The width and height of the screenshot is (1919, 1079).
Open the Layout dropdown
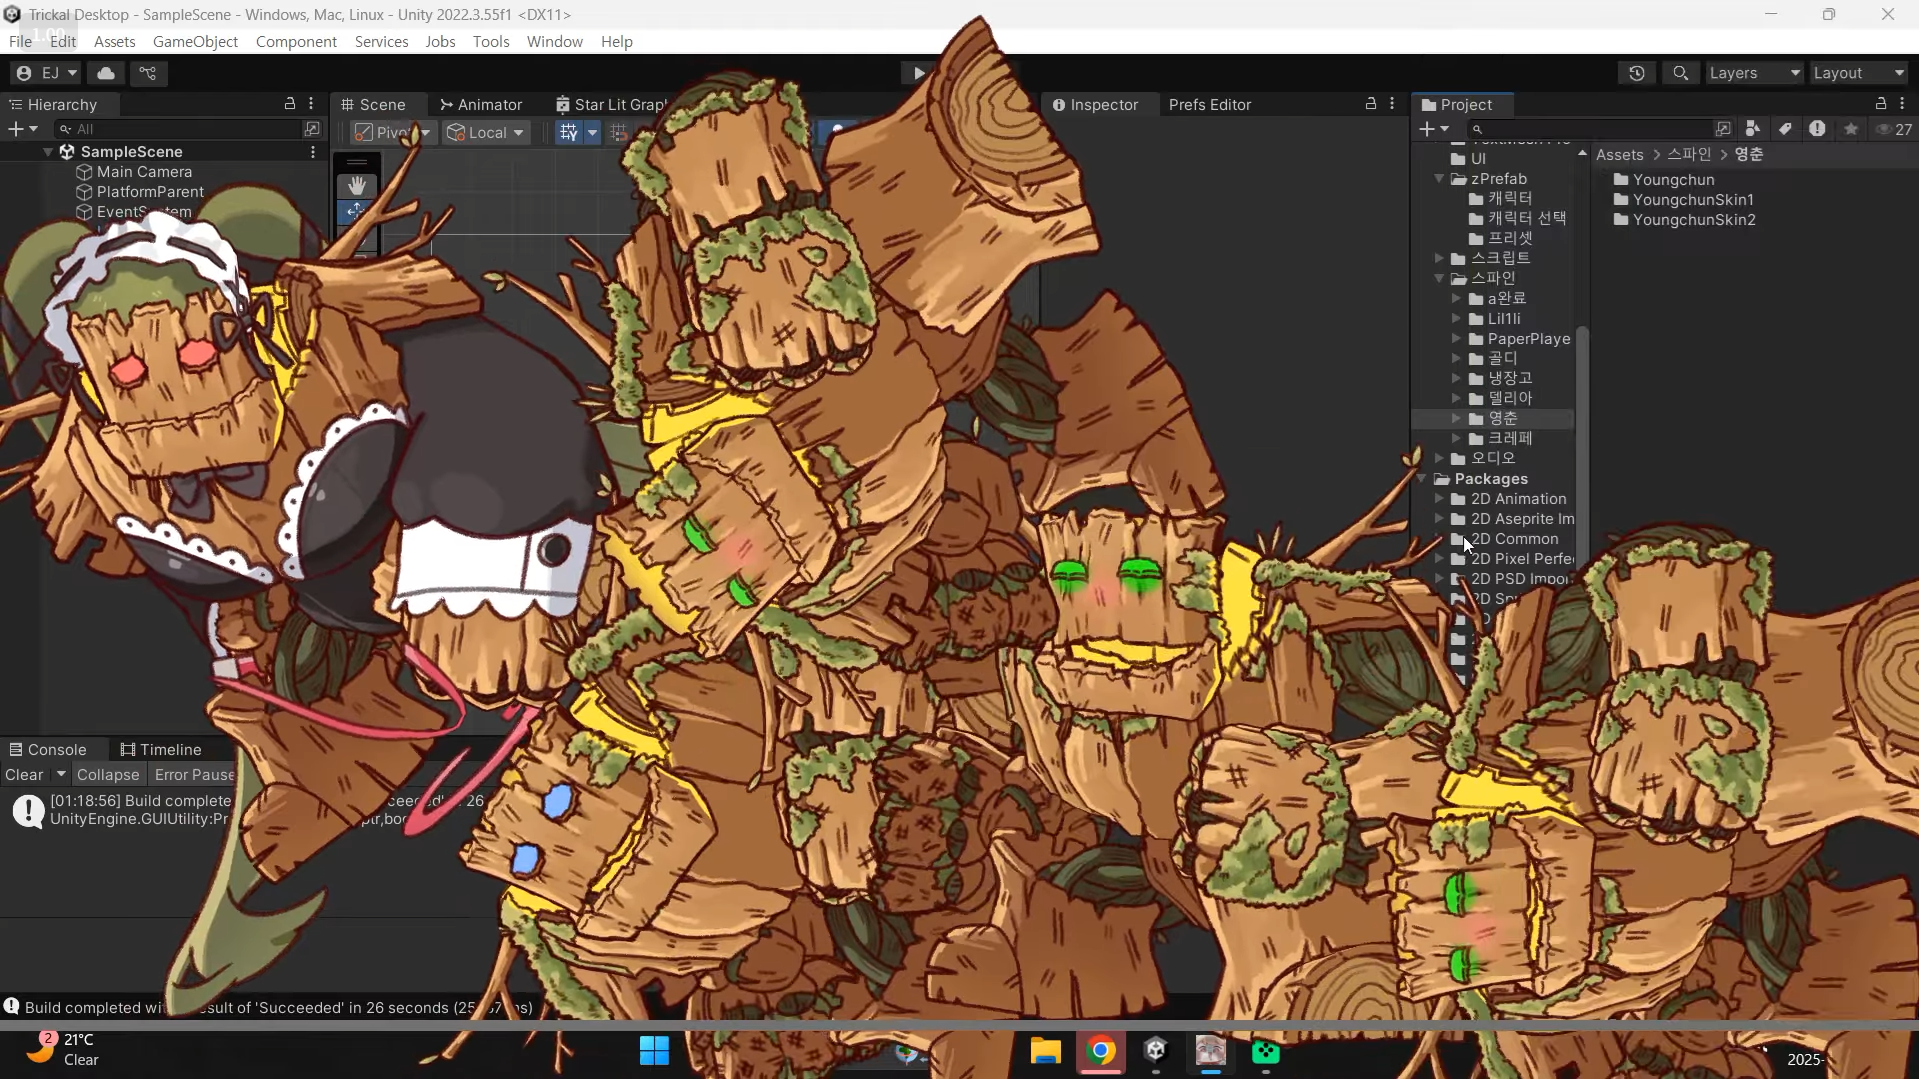pos(1858,73)
